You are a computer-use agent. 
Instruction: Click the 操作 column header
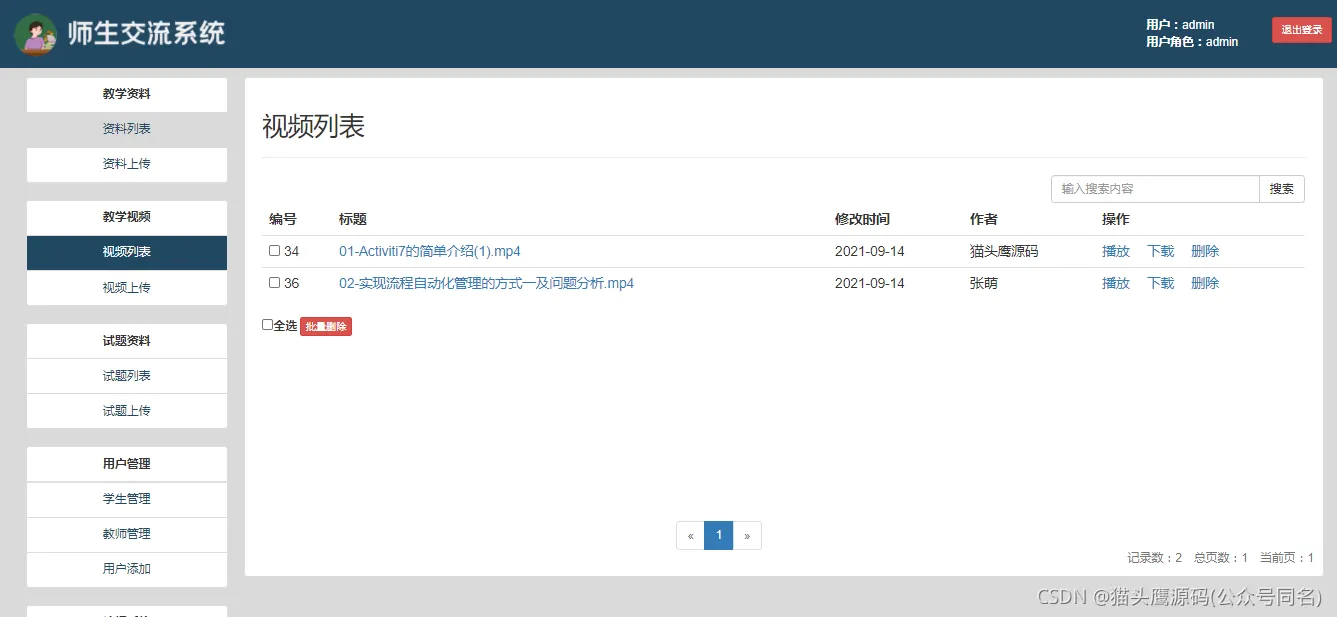[x=1116, y=219]
